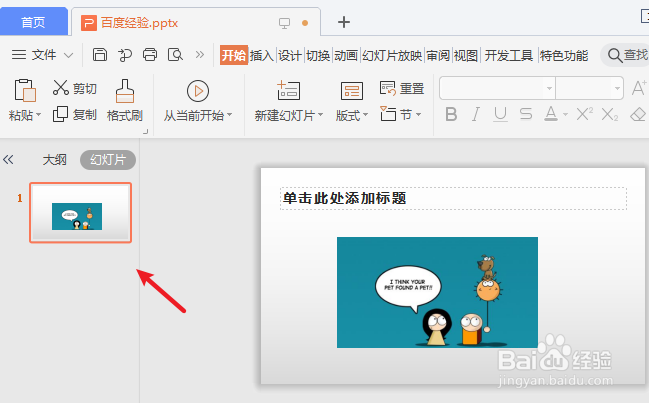Click the new slide icon

pyautogui.click(x=288, y=91)
